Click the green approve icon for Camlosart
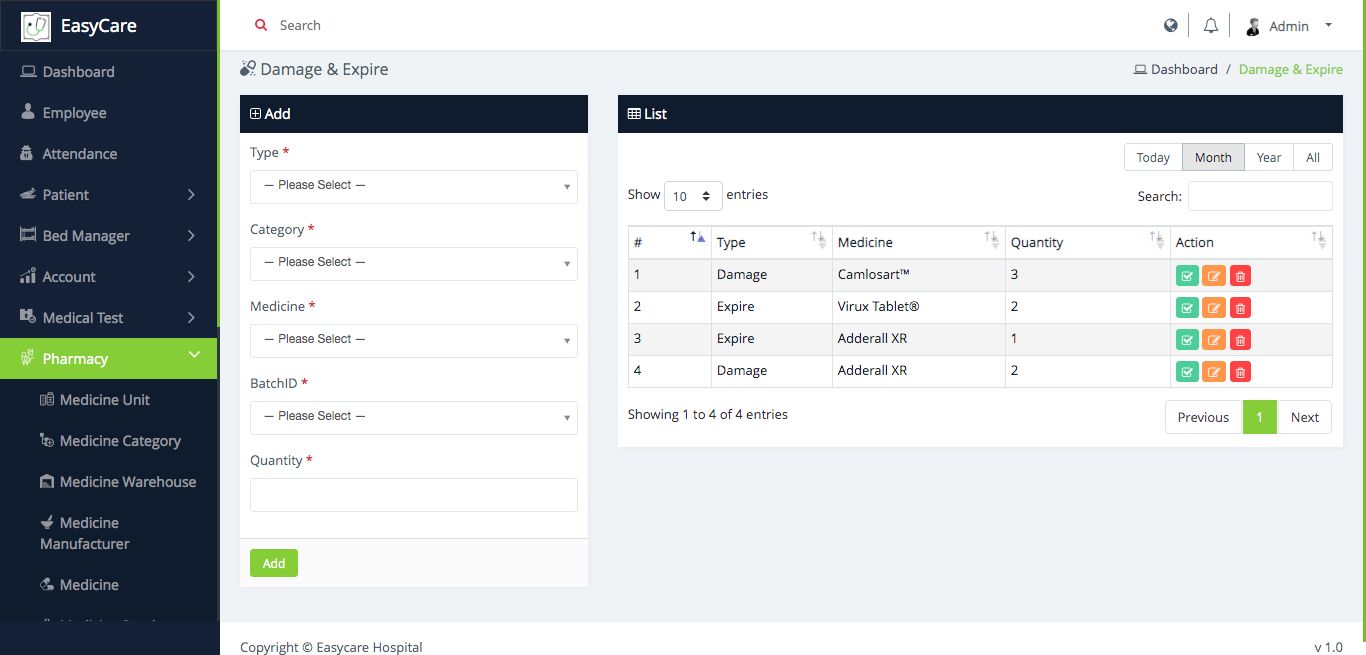The width and height of the screenshot is (1366, 655). point(1187,276)
